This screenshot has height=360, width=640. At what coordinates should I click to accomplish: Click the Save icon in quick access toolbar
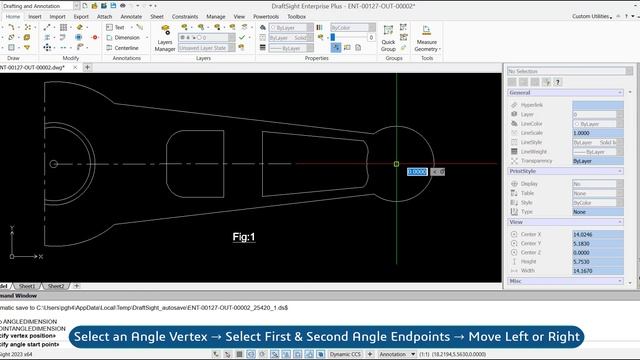(x=104, y=6)
